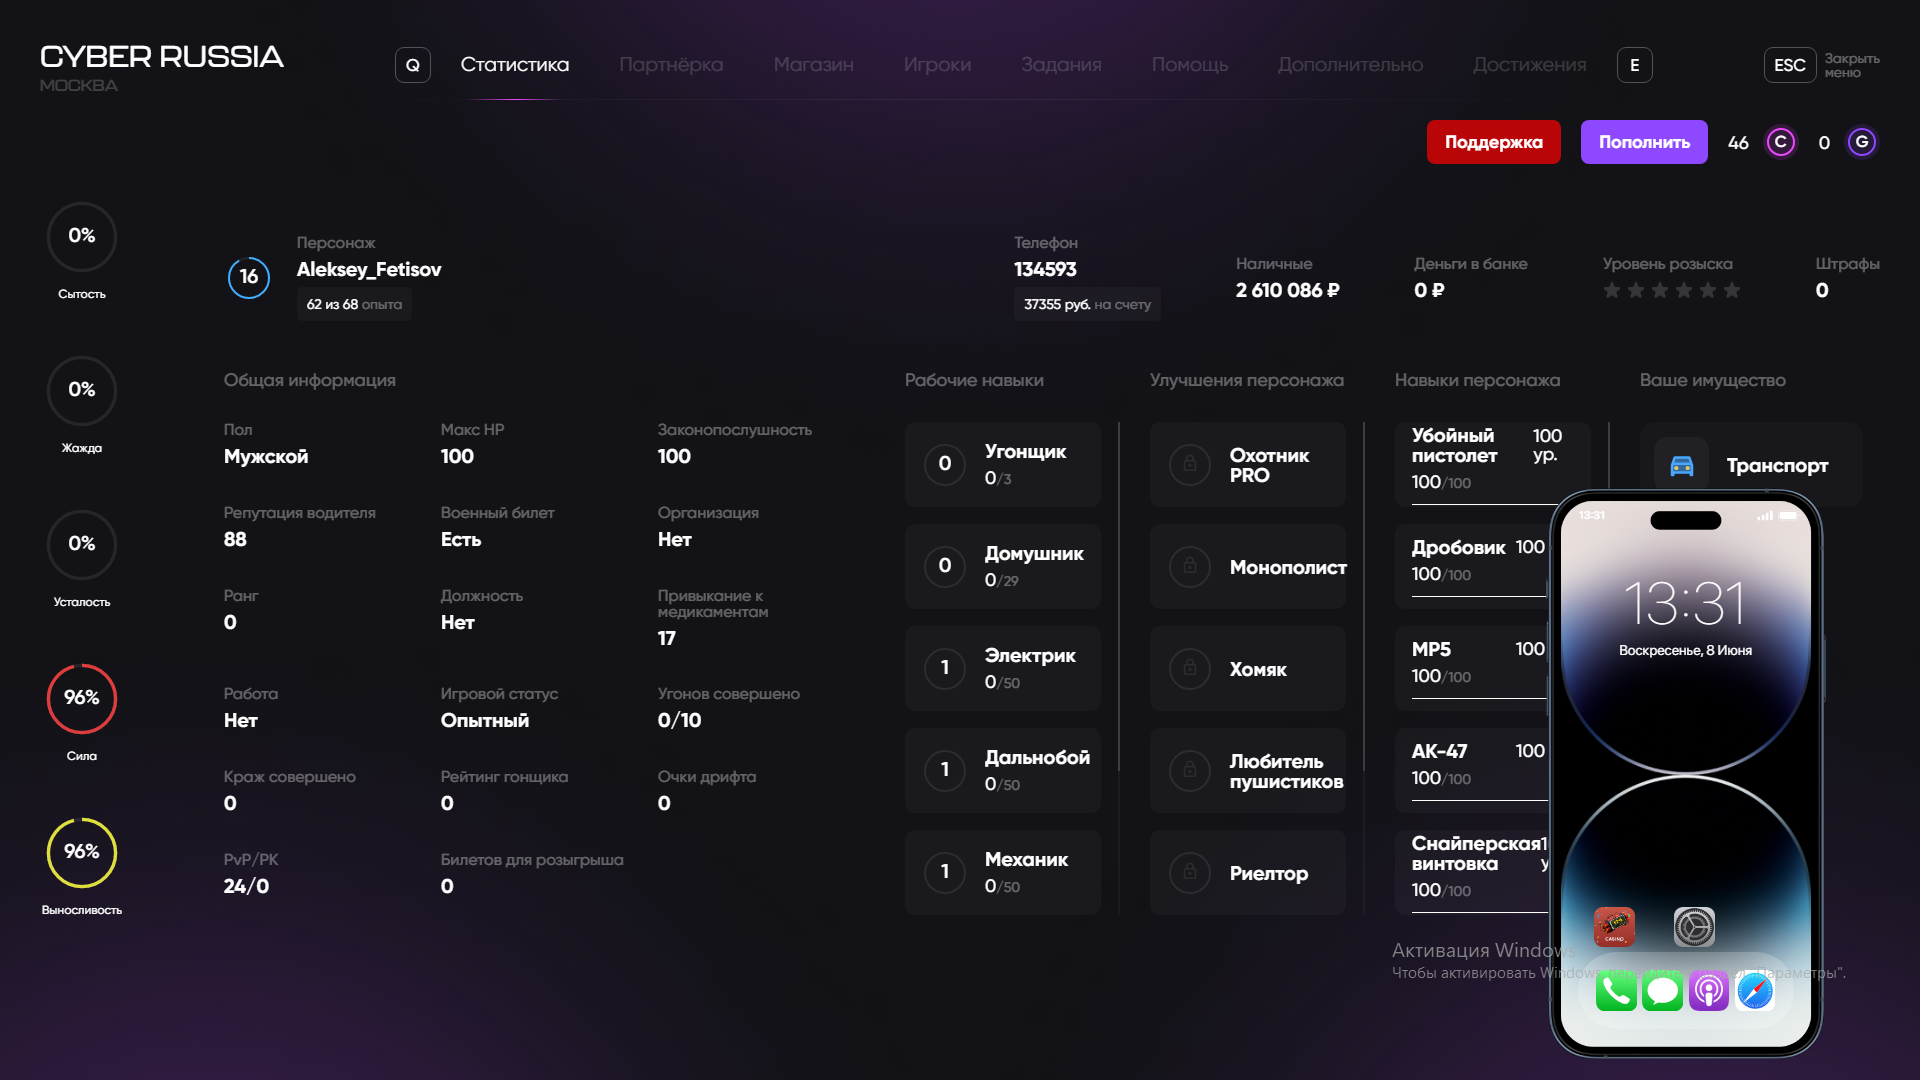Viewport: 1920px width, 1080px height.
Task: Open the phone's Settings gear app
Action: [x=1694, y=927]
